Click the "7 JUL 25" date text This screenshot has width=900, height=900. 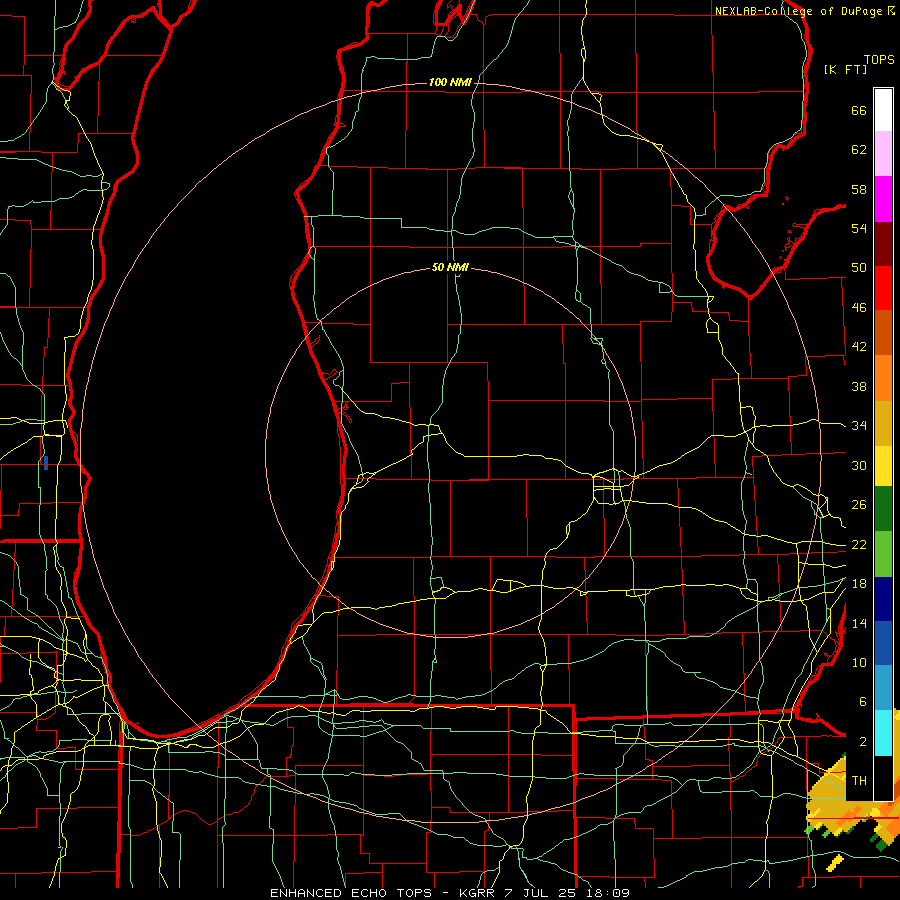(x=542, y=893)
